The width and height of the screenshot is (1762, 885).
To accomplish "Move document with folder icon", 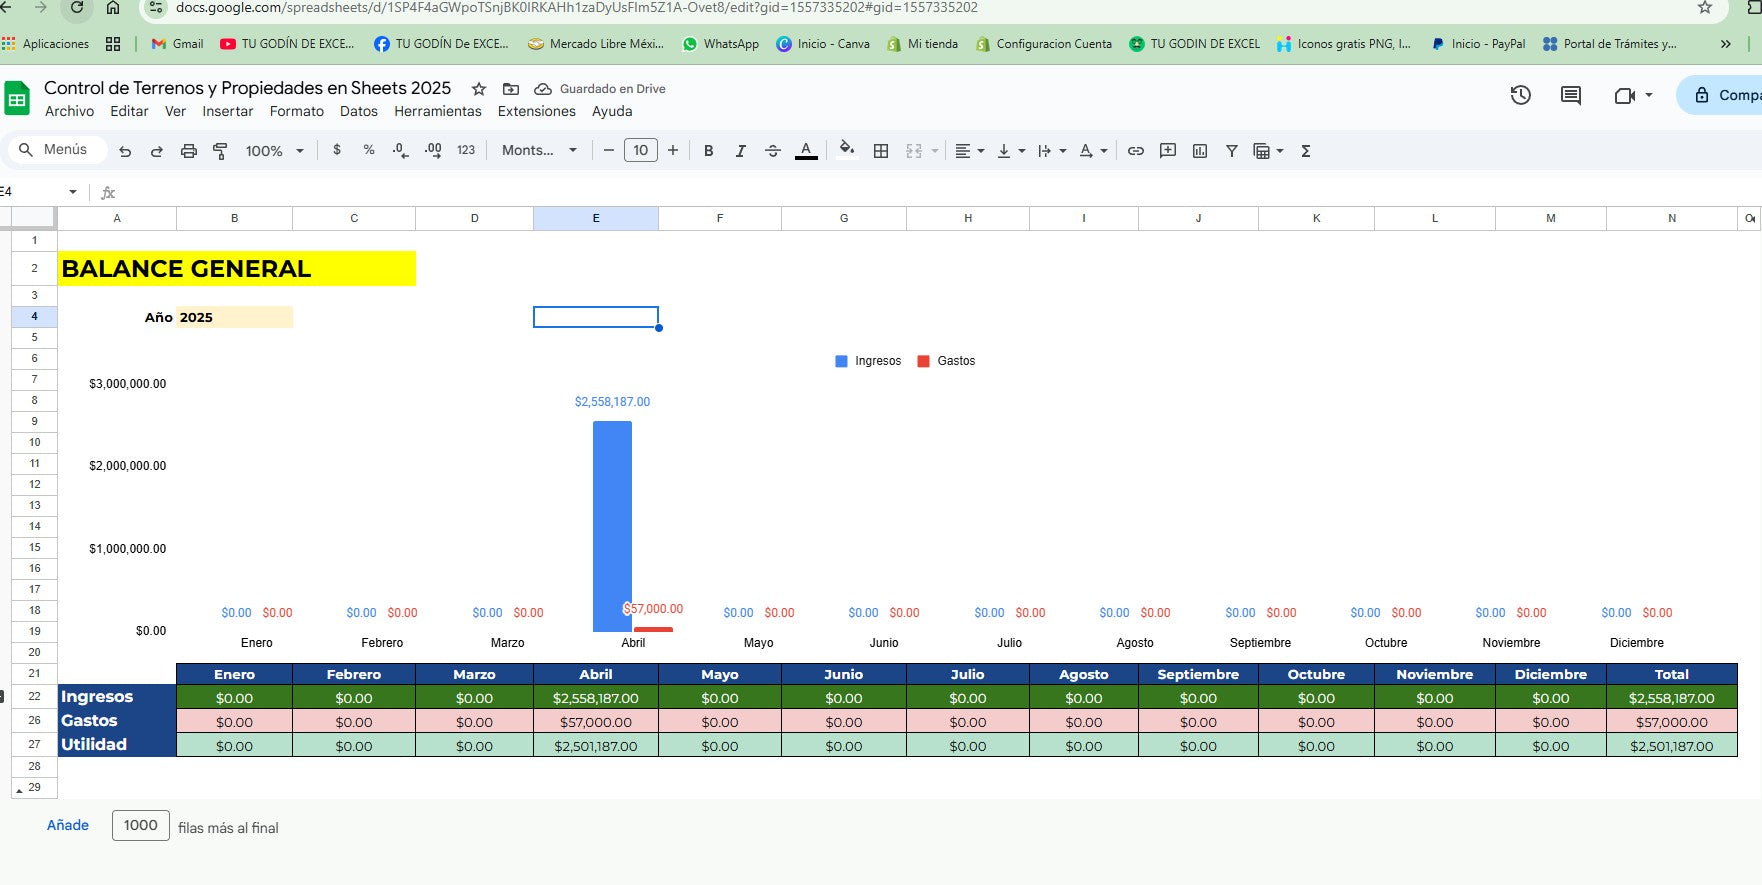I will (511, 89).
